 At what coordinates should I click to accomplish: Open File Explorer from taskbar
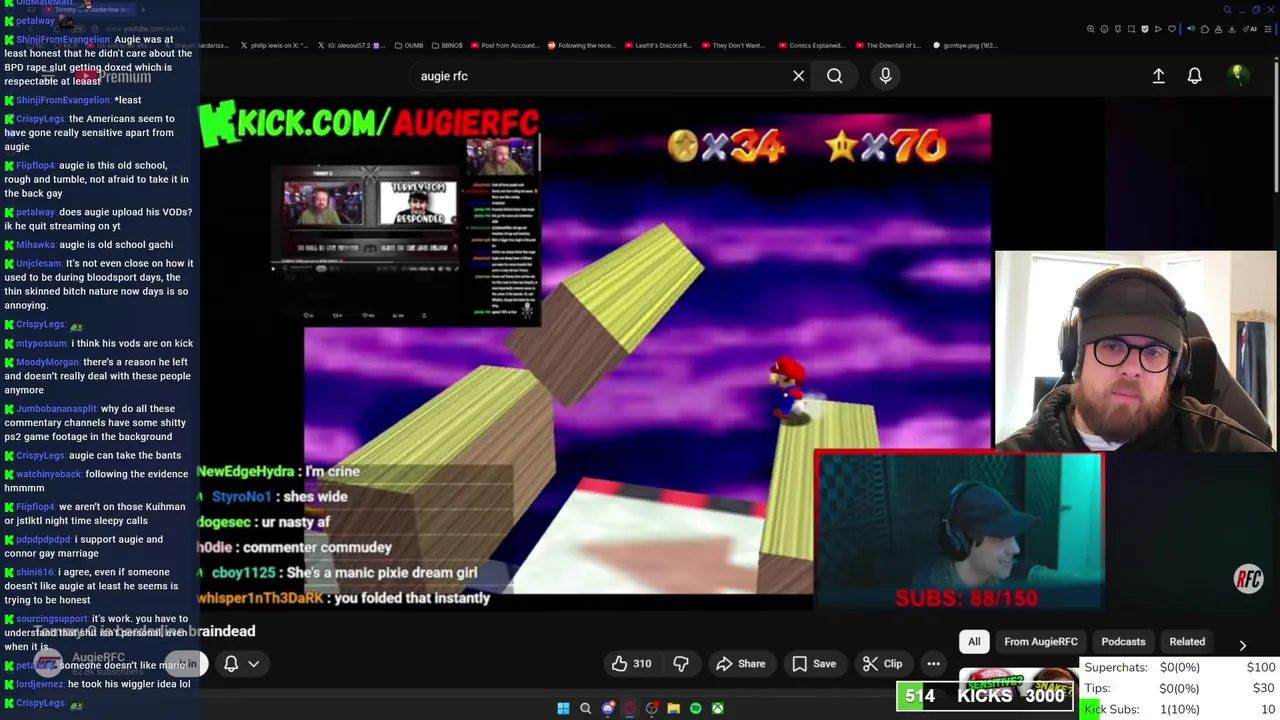coord(673,708)
